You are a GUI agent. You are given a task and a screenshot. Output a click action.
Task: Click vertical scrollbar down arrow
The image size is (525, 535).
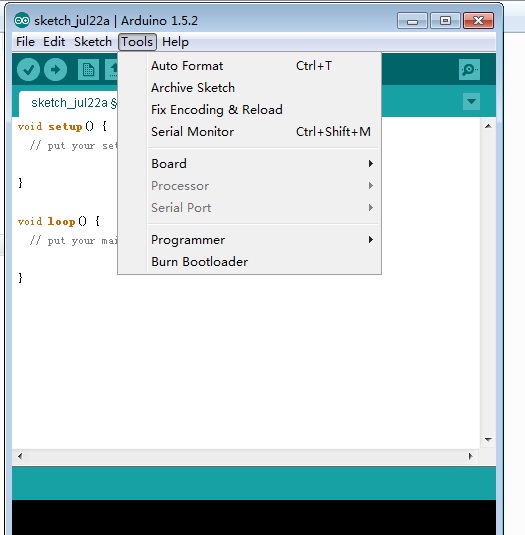pyautogui.click(x=488, y=439)
